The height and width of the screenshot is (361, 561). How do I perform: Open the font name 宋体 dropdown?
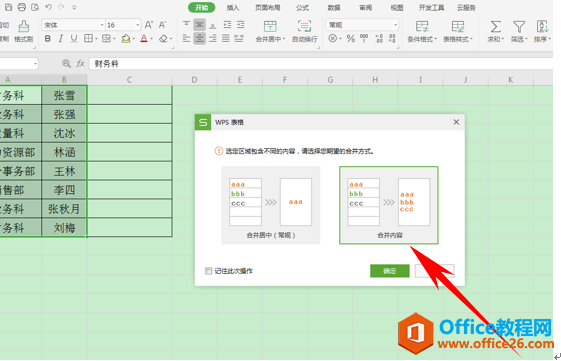pyautogui.click(x=102, y=25)
